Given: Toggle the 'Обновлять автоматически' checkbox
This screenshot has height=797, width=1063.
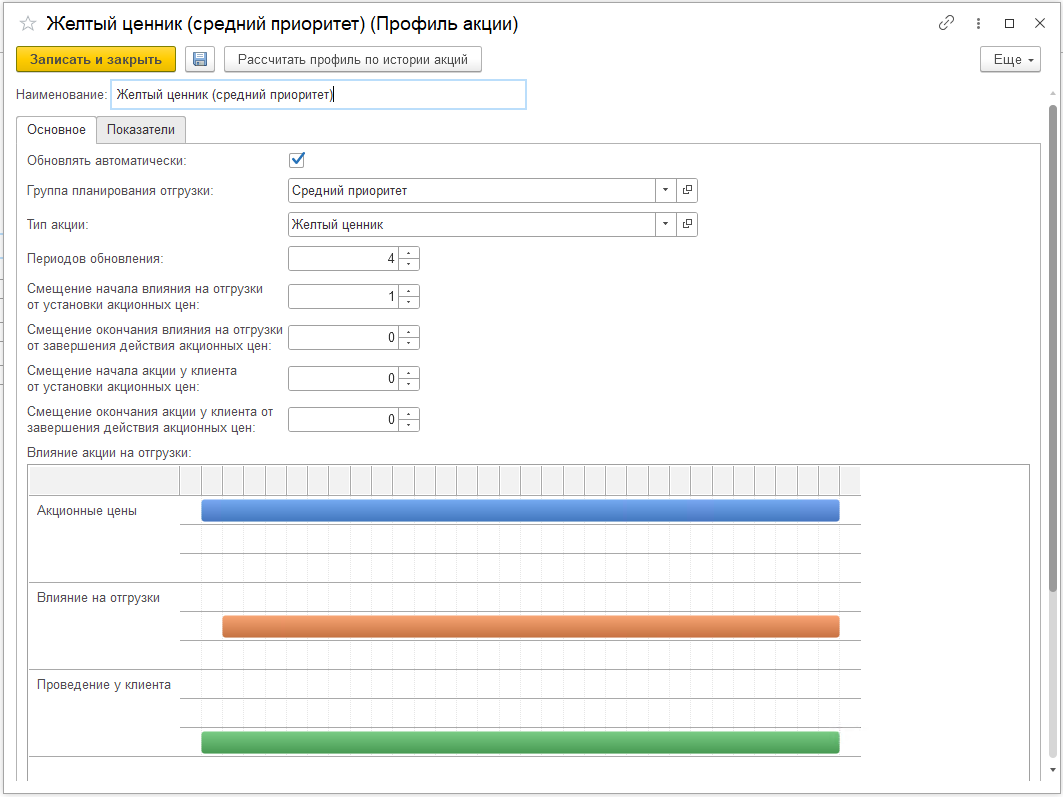Looking at the screenshot, I should tap(296, 160).
